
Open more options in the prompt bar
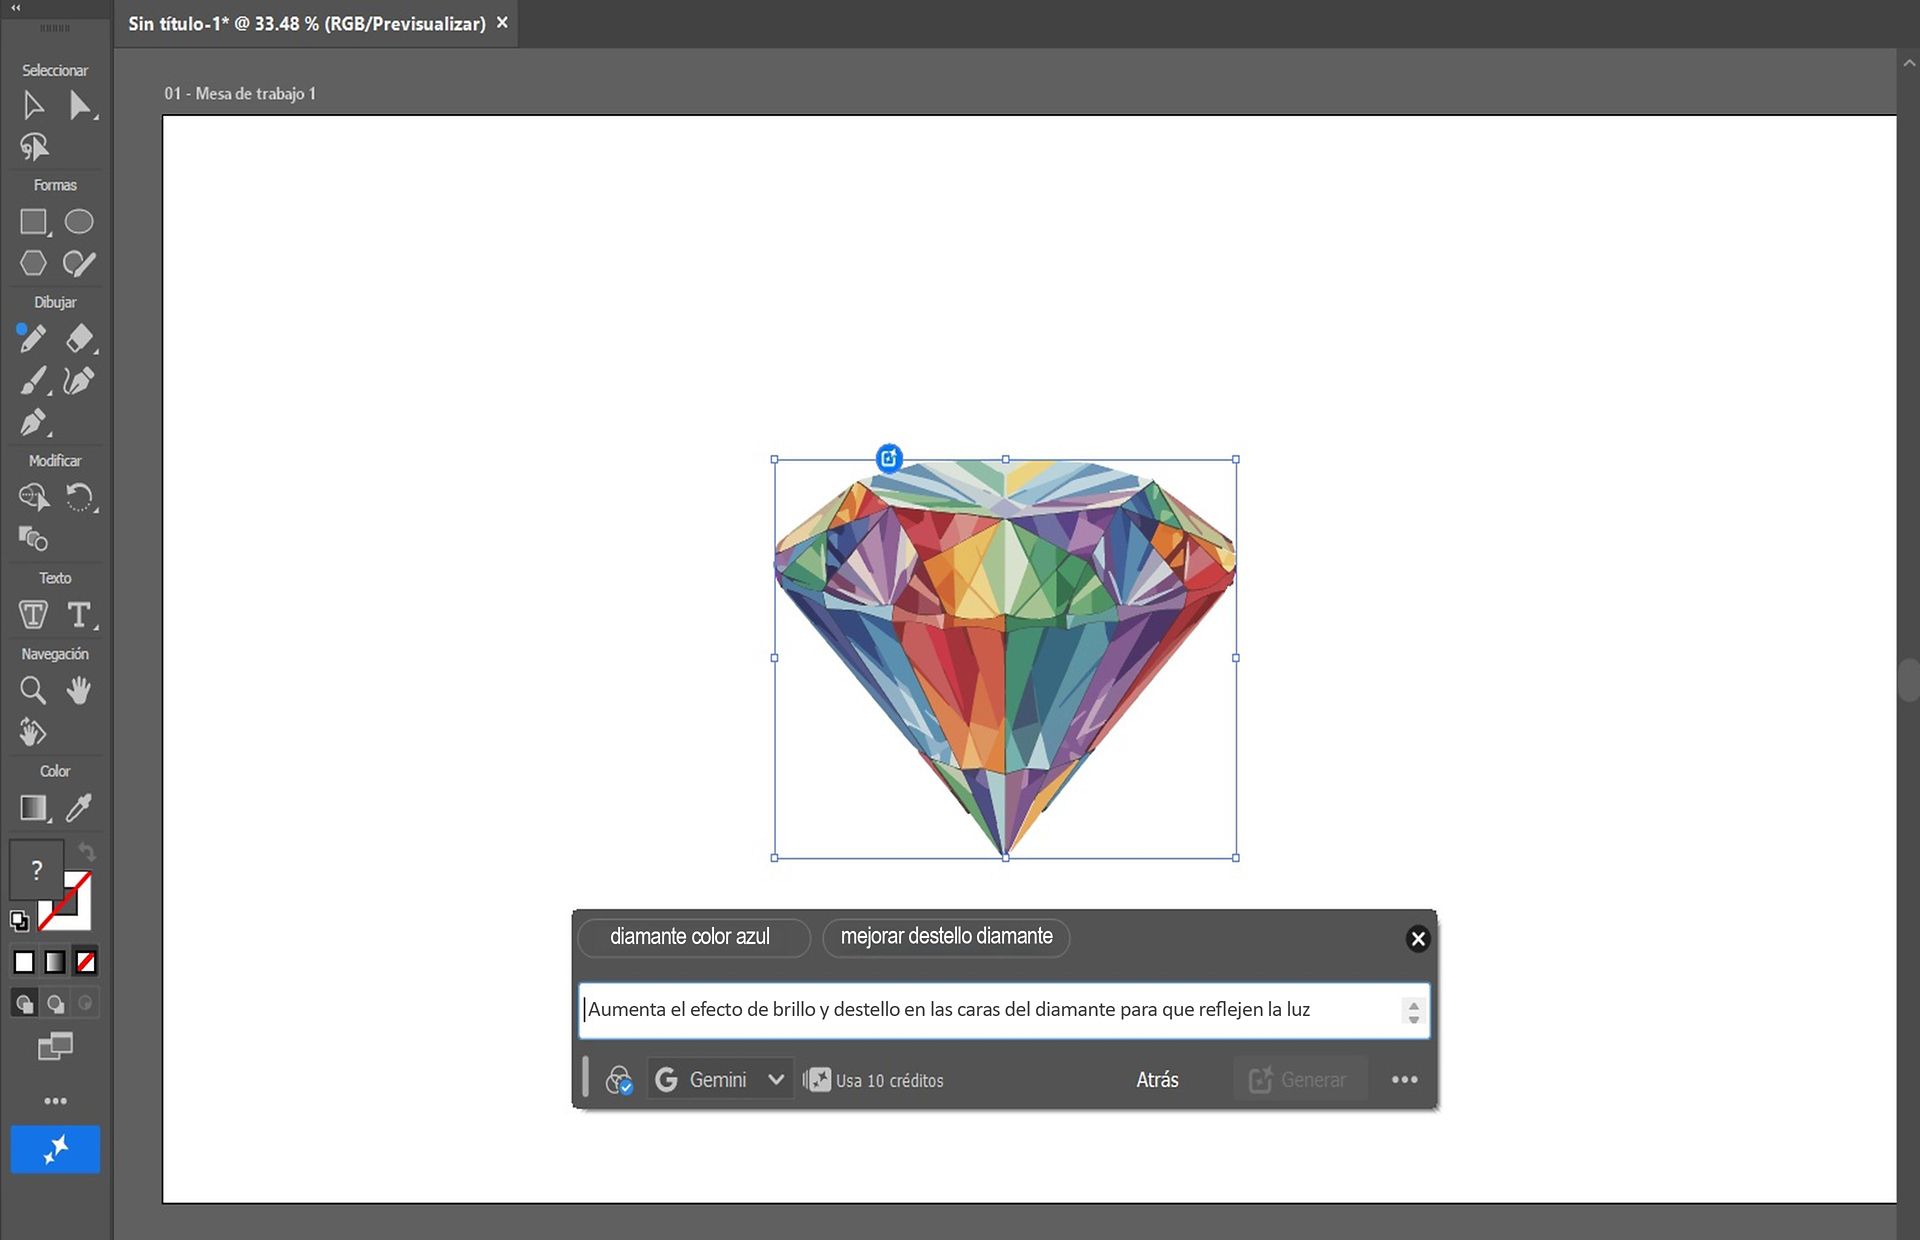[1404, 1080]
